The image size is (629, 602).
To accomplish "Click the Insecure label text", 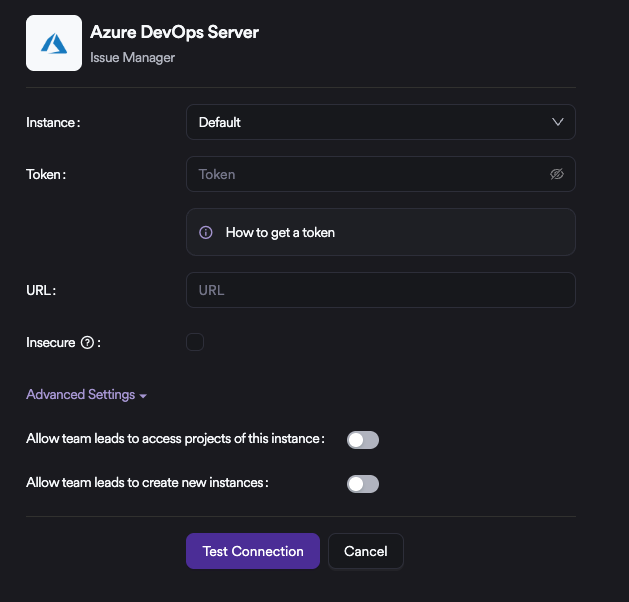I will [x=51, y=343].
